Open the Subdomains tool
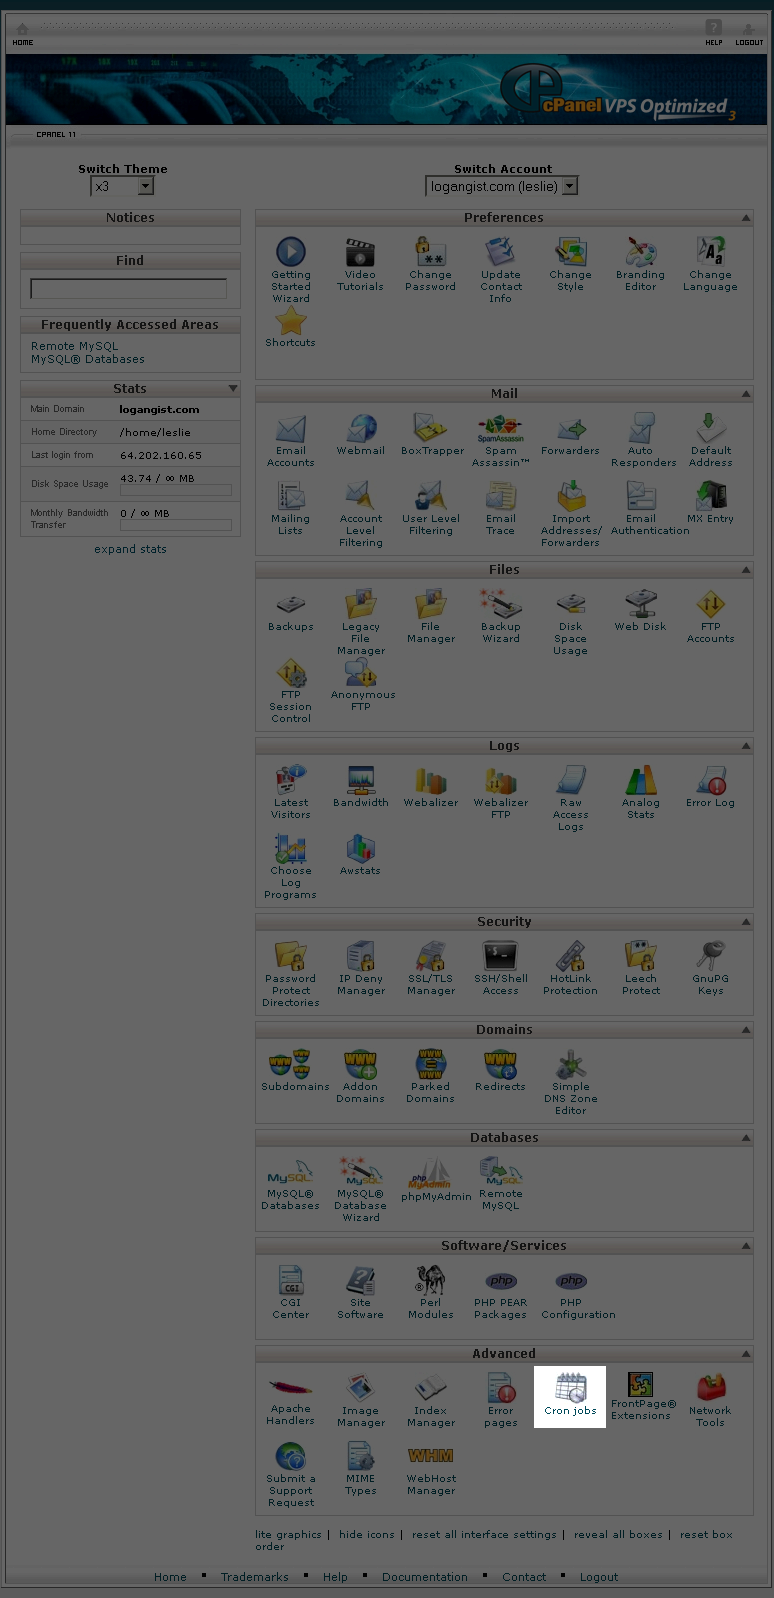This screenshot has height=1598, width=774. coord(295,1070)
